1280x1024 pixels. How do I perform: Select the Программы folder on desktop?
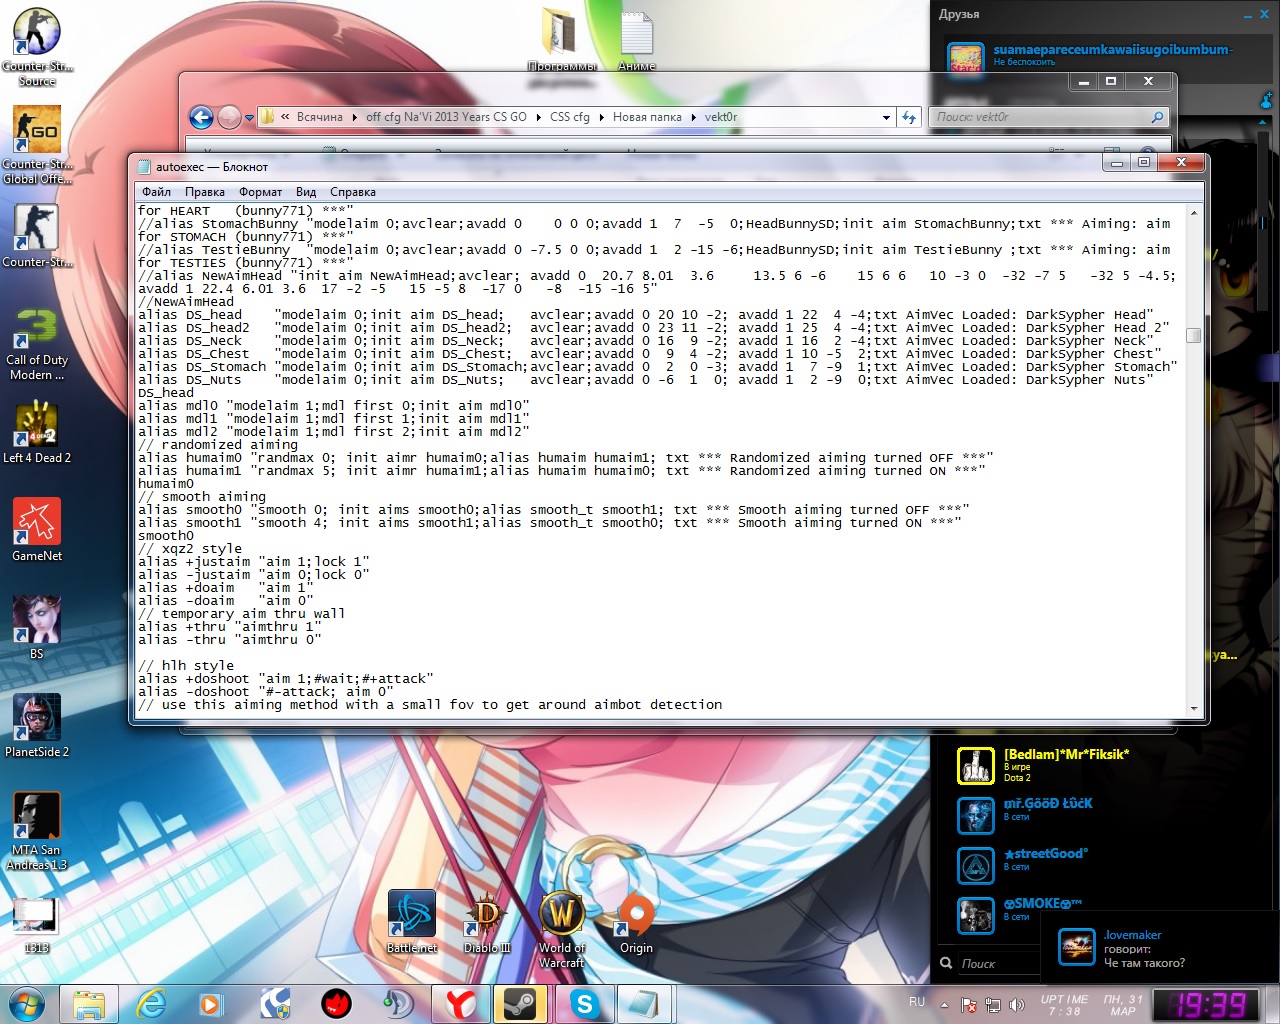pos(561,40)
